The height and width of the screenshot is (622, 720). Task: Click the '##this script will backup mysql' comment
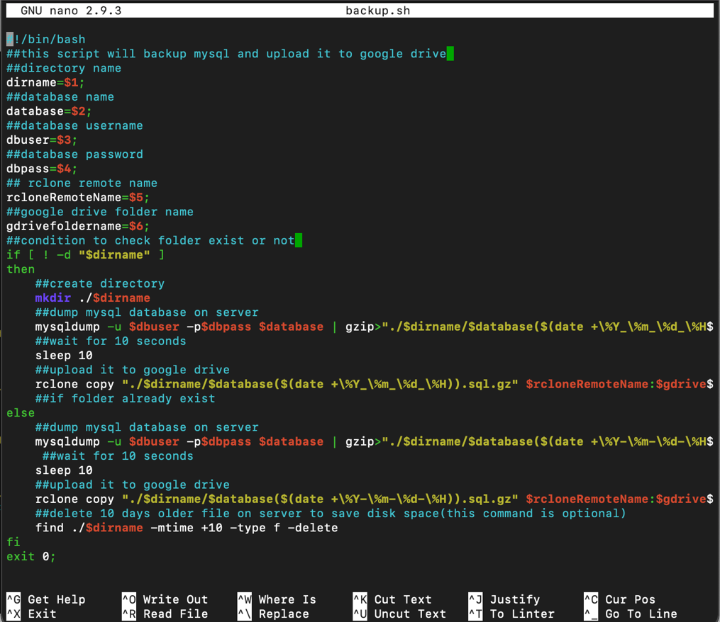coord(226,54)
